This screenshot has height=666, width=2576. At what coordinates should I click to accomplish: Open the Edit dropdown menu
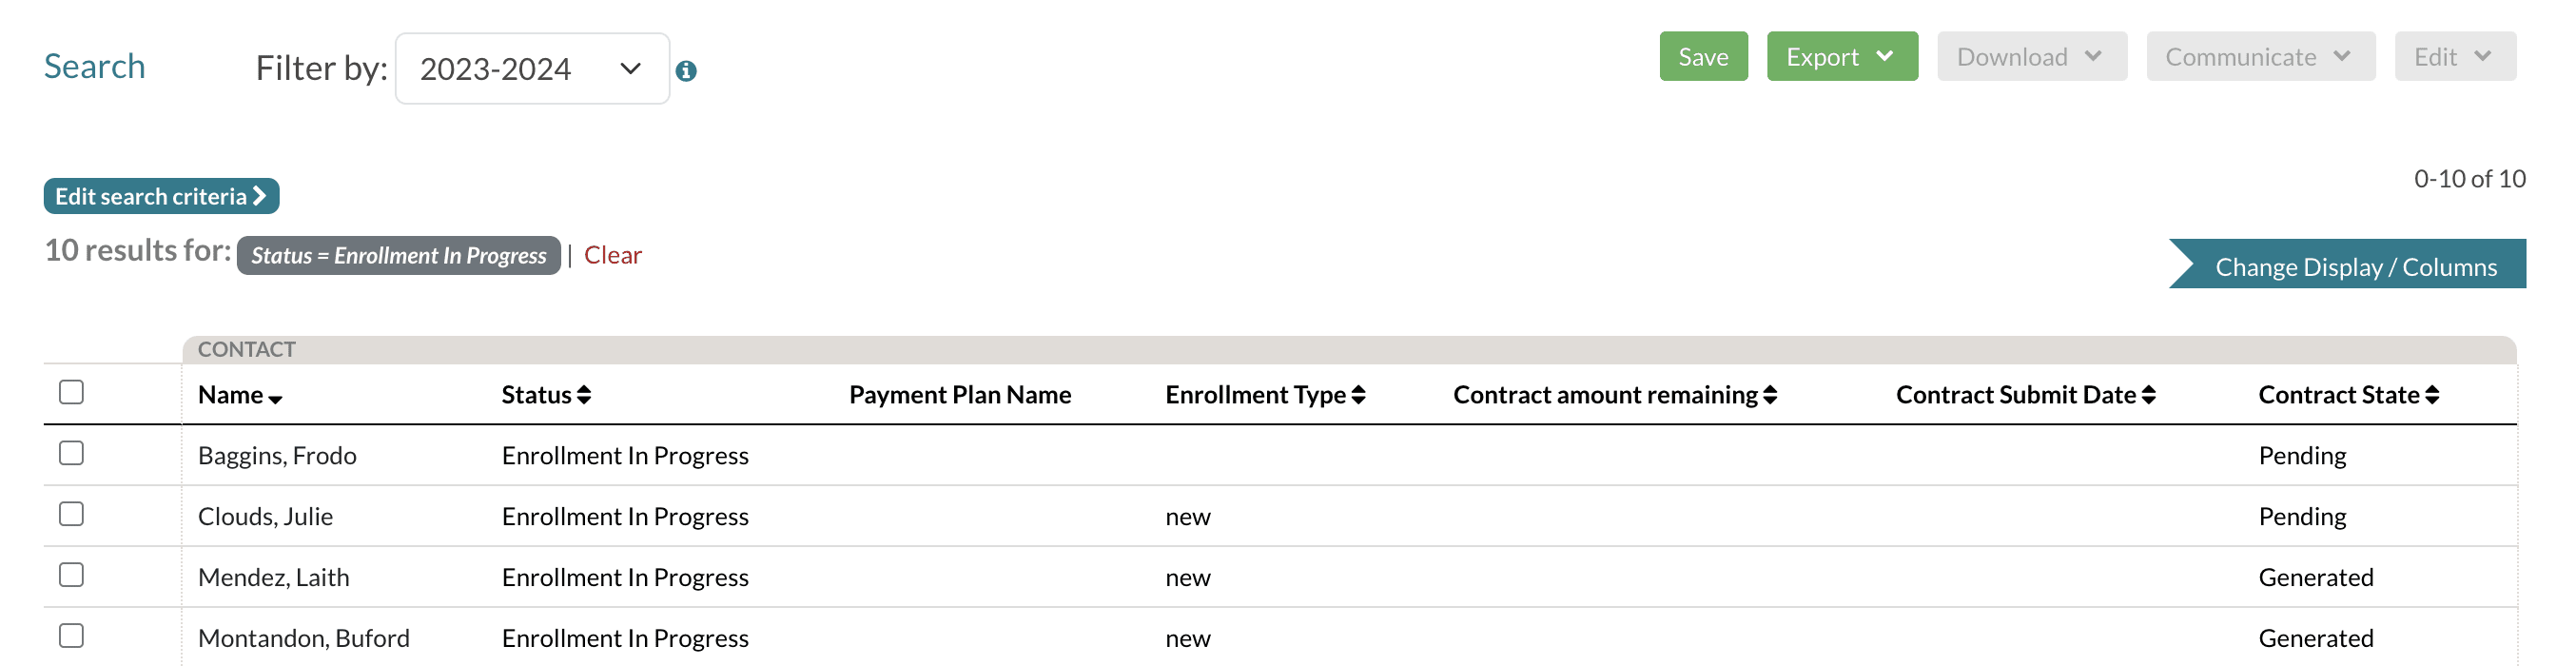(x=2453, y=57)
